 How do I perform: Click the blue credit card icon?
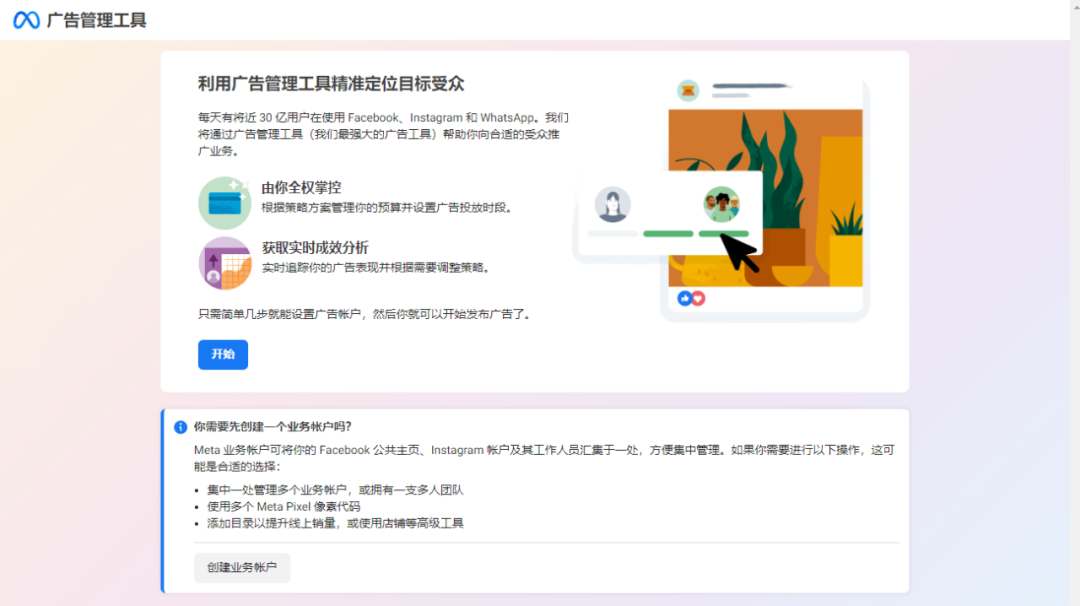tap(224, 203)
